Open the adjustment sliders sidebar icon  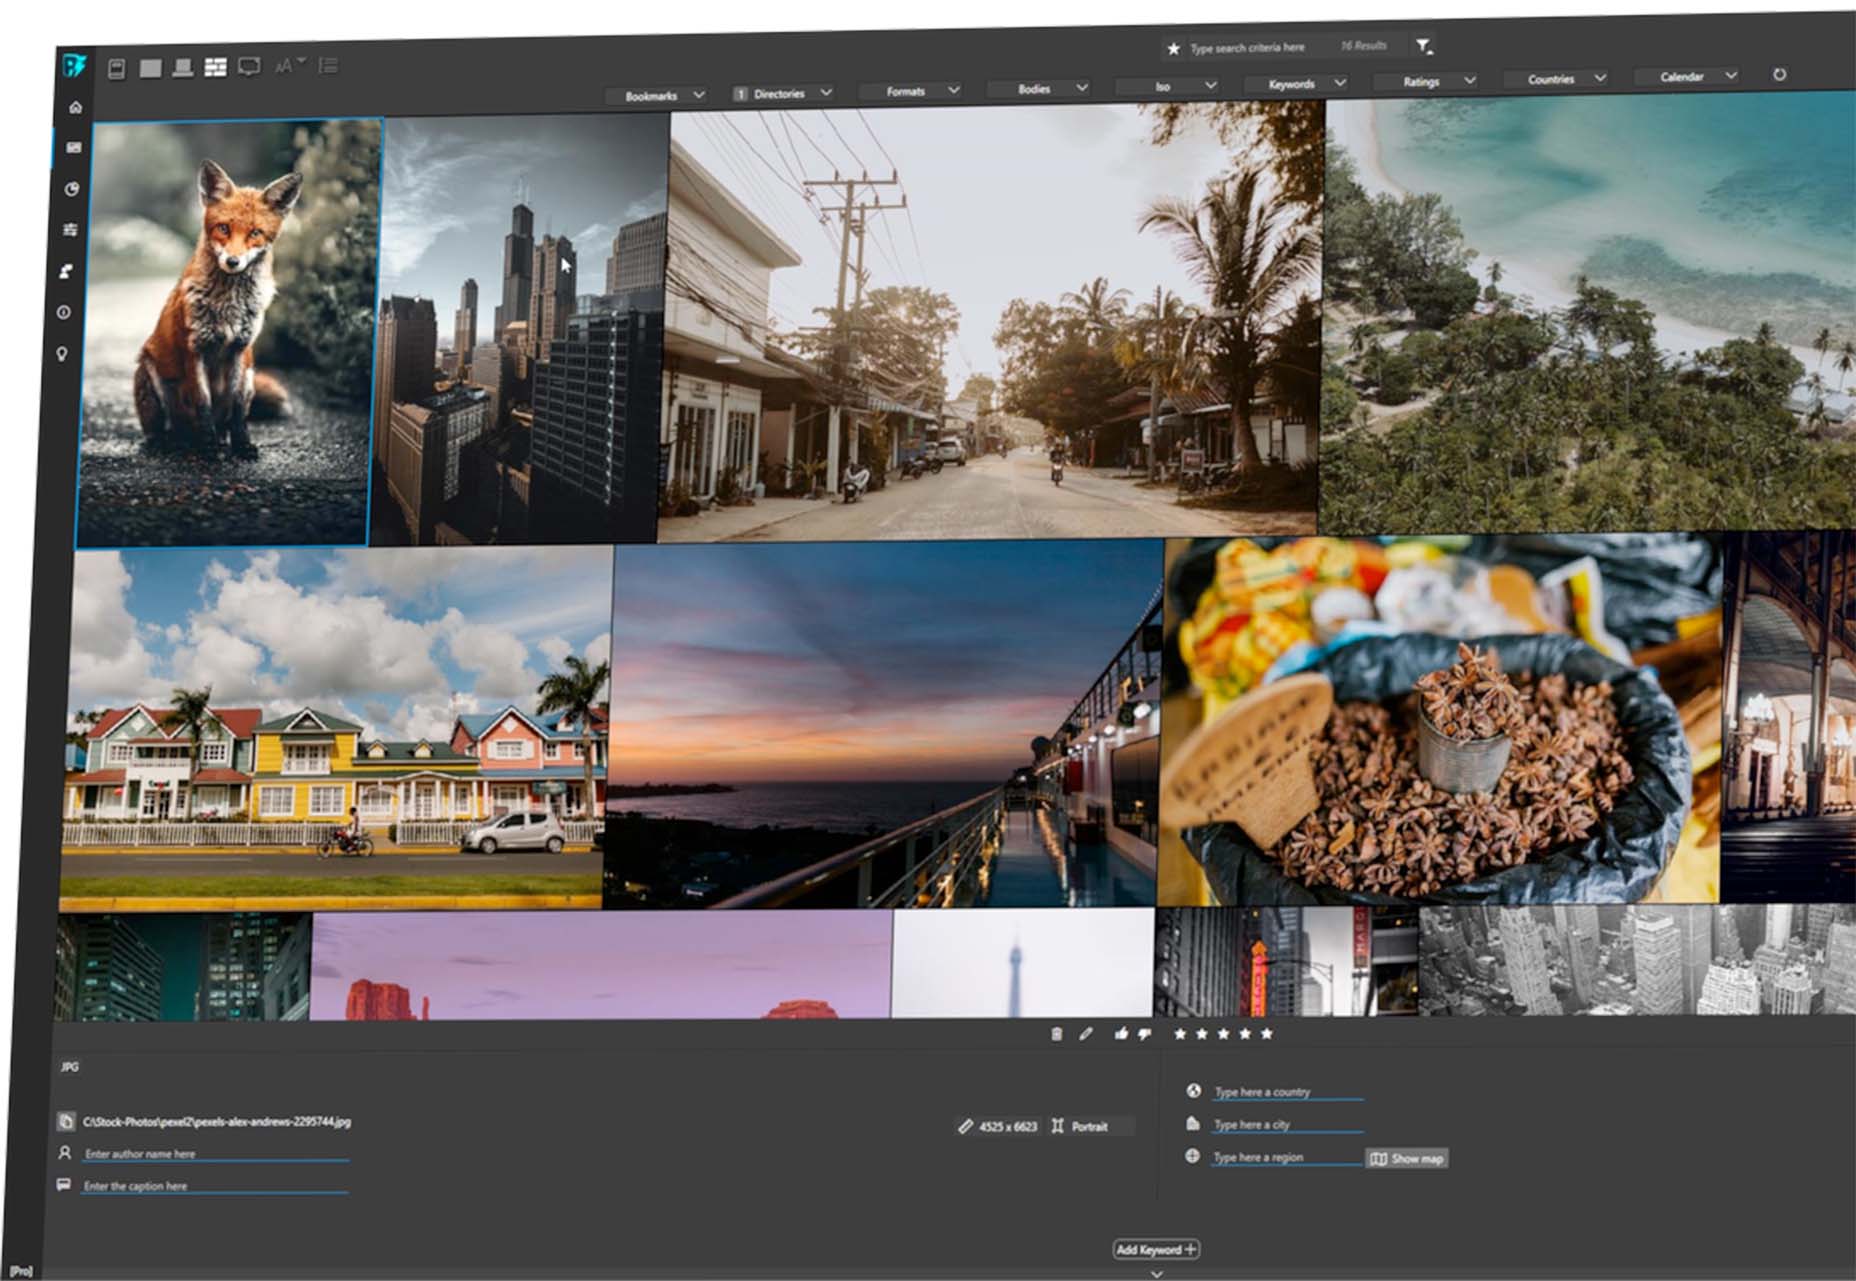tap(70, 230)
